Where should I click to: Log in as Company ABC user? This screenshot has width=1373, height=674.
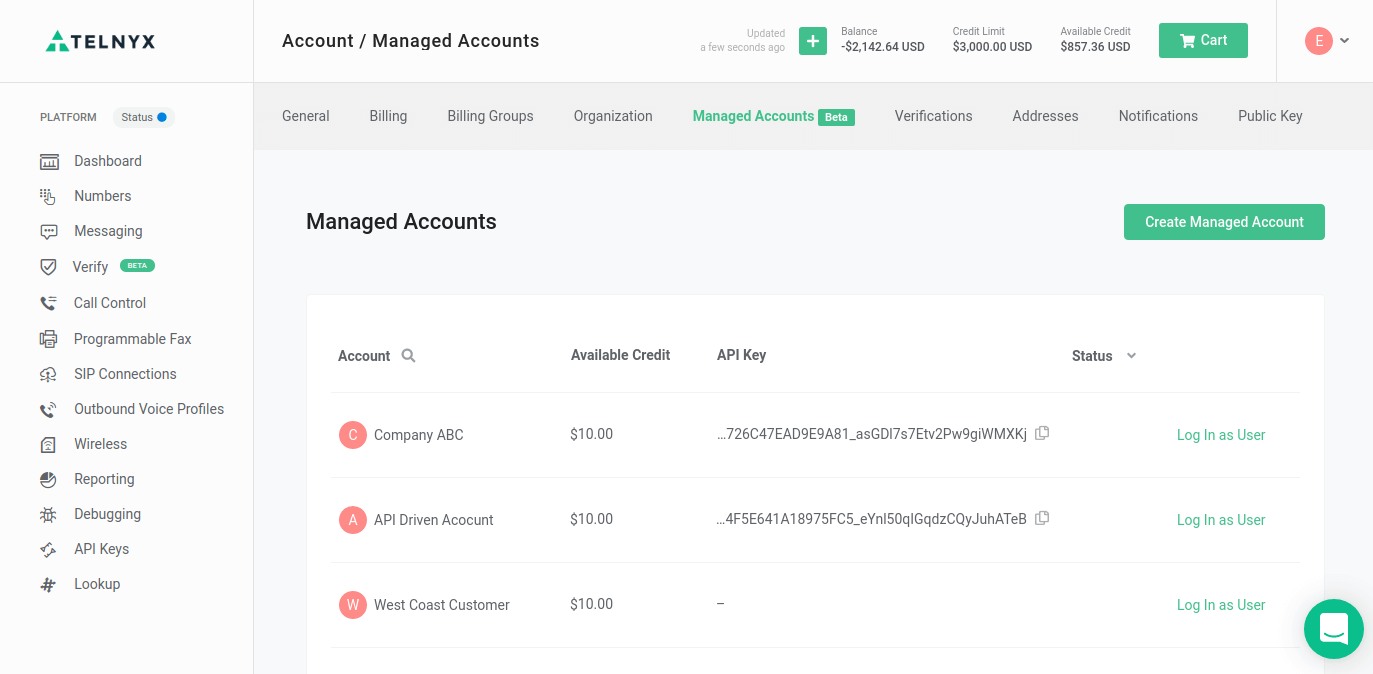1221,435
